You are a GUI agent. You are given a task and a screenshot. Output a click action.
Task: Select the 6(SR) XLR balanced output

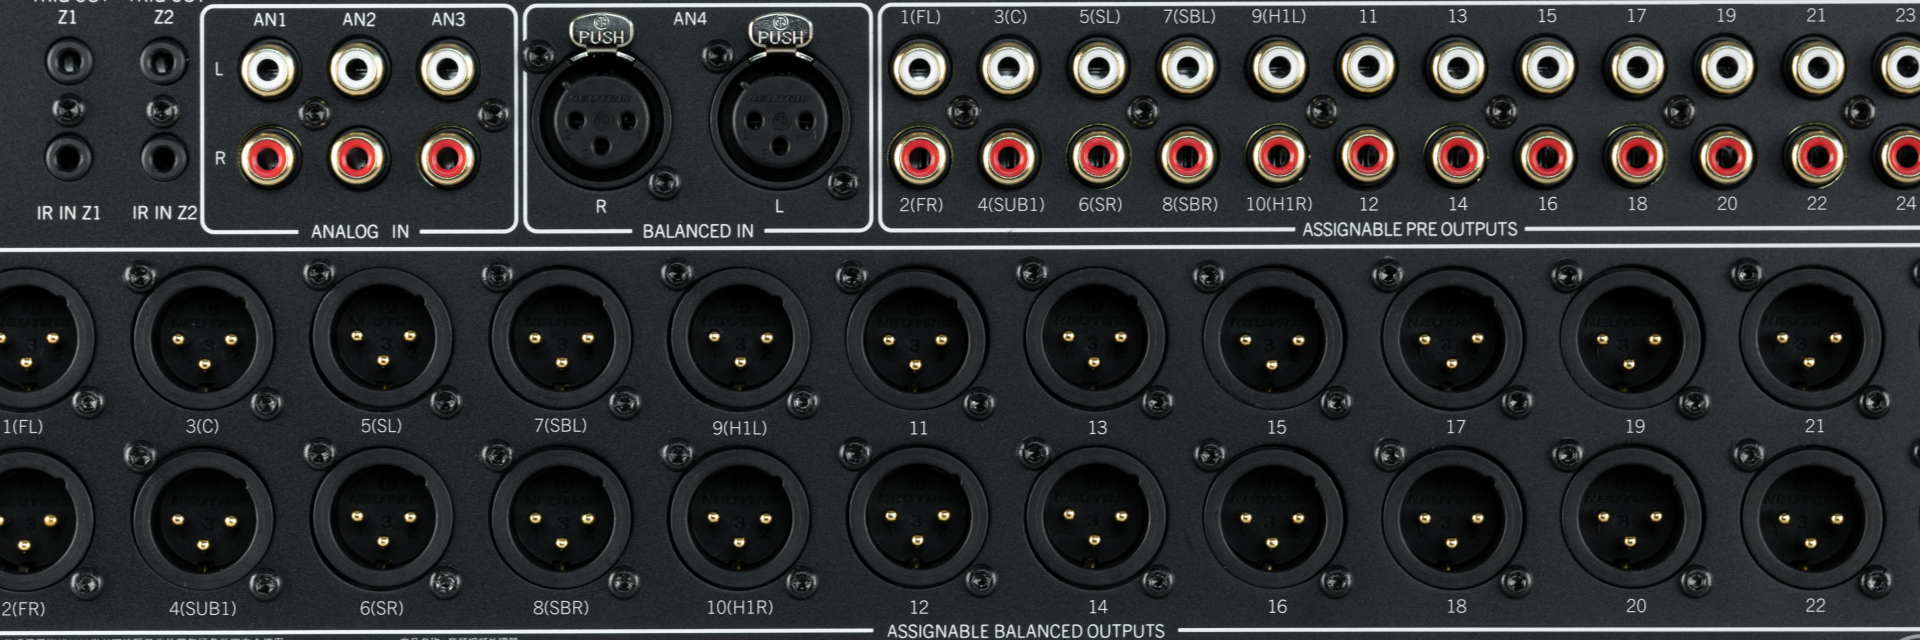[x=382, y=519]
